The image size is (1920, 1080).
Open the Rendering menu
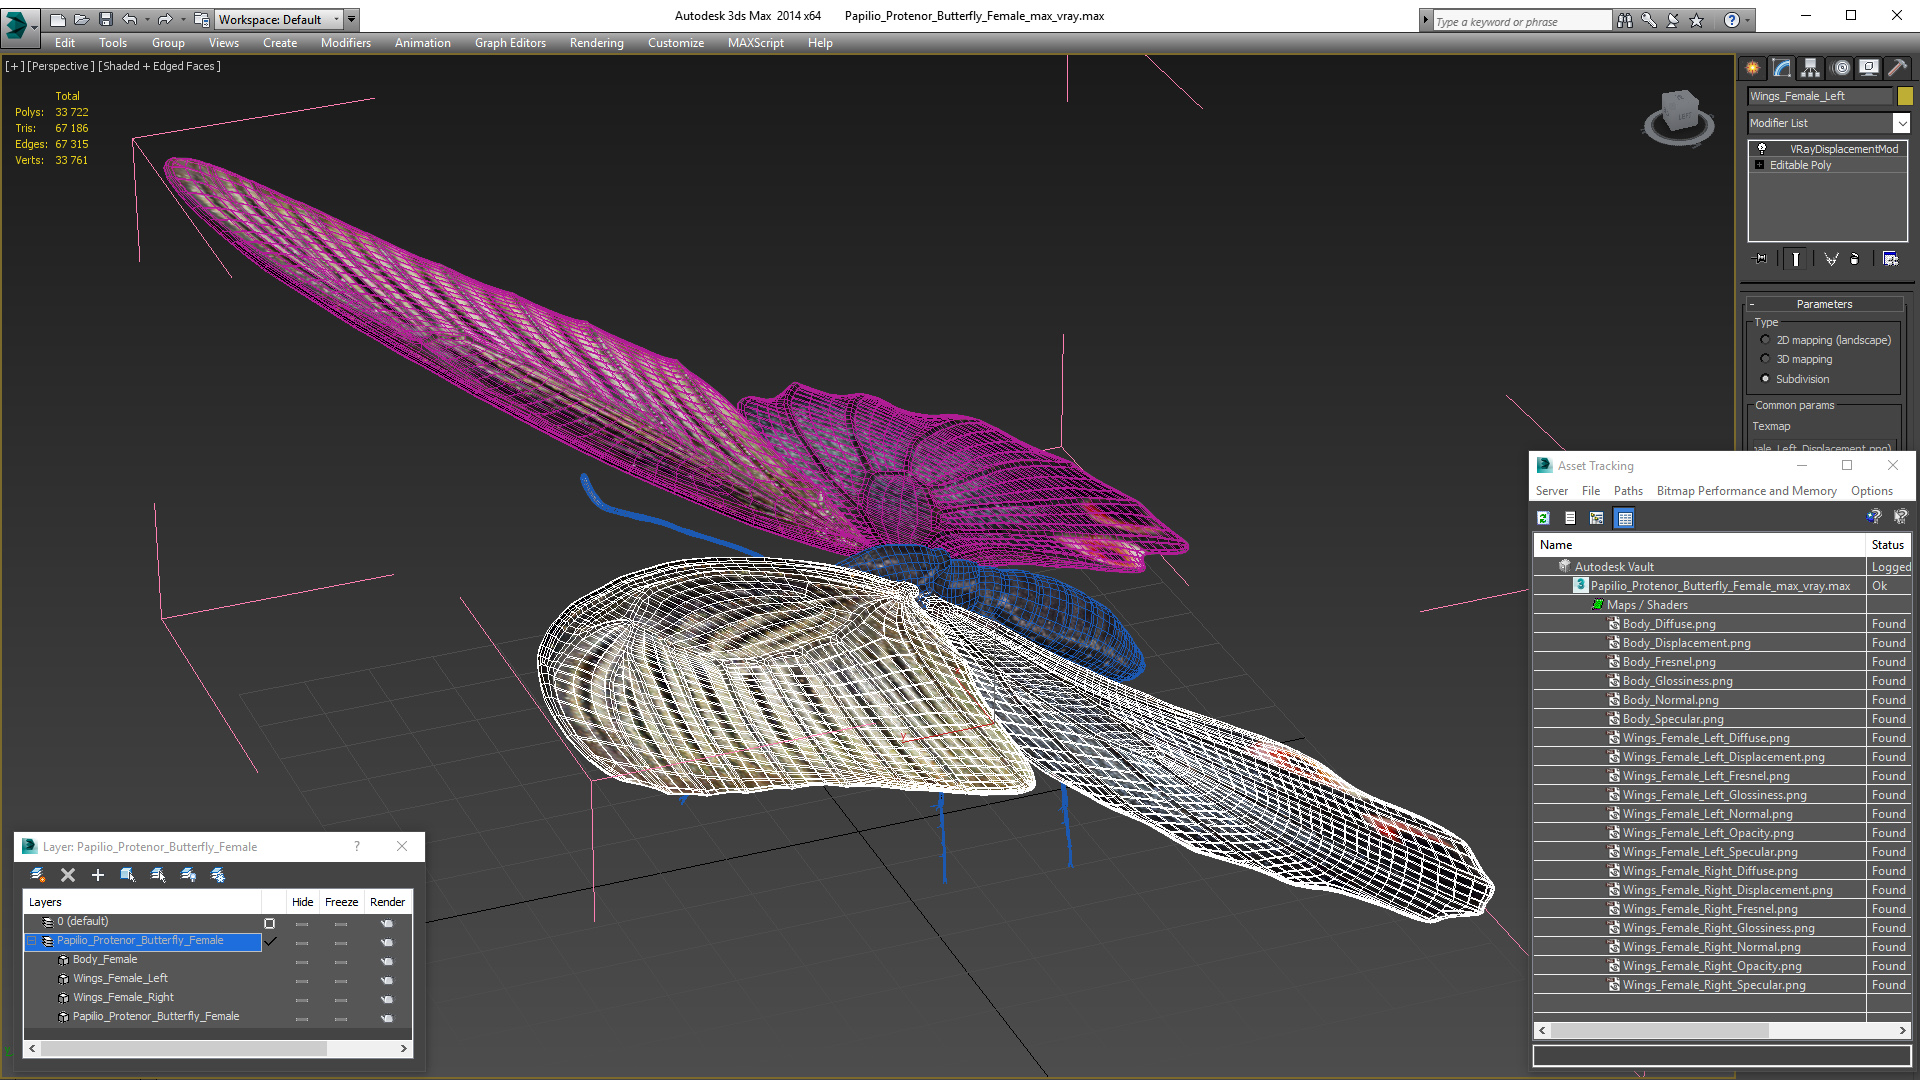[596, 43]
